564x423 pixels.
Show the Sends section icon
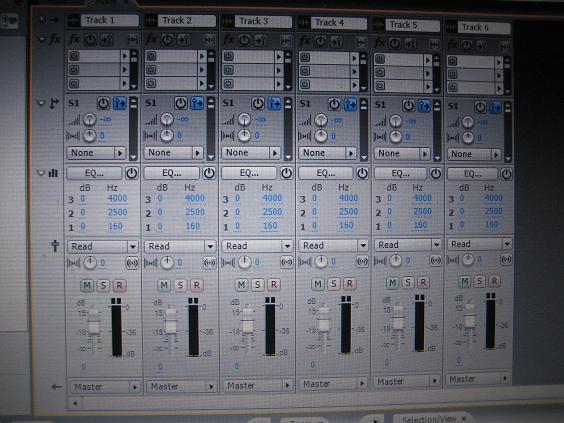[54, 104]
